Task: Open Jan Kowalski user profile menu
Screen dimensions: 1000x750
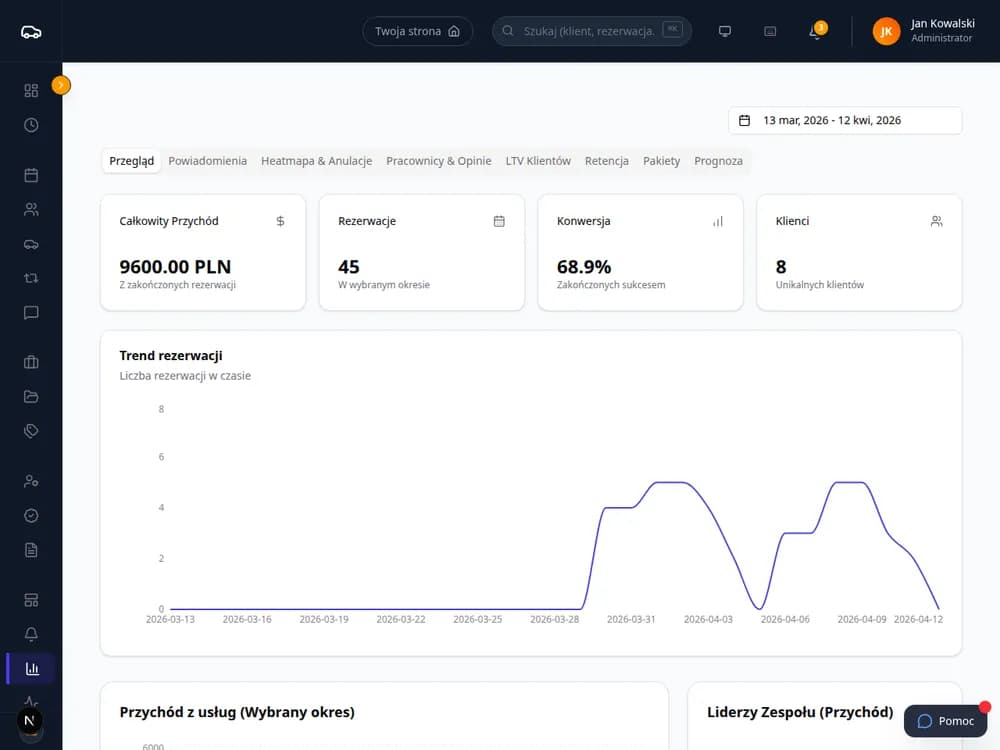Action: (x=924, y=31)
